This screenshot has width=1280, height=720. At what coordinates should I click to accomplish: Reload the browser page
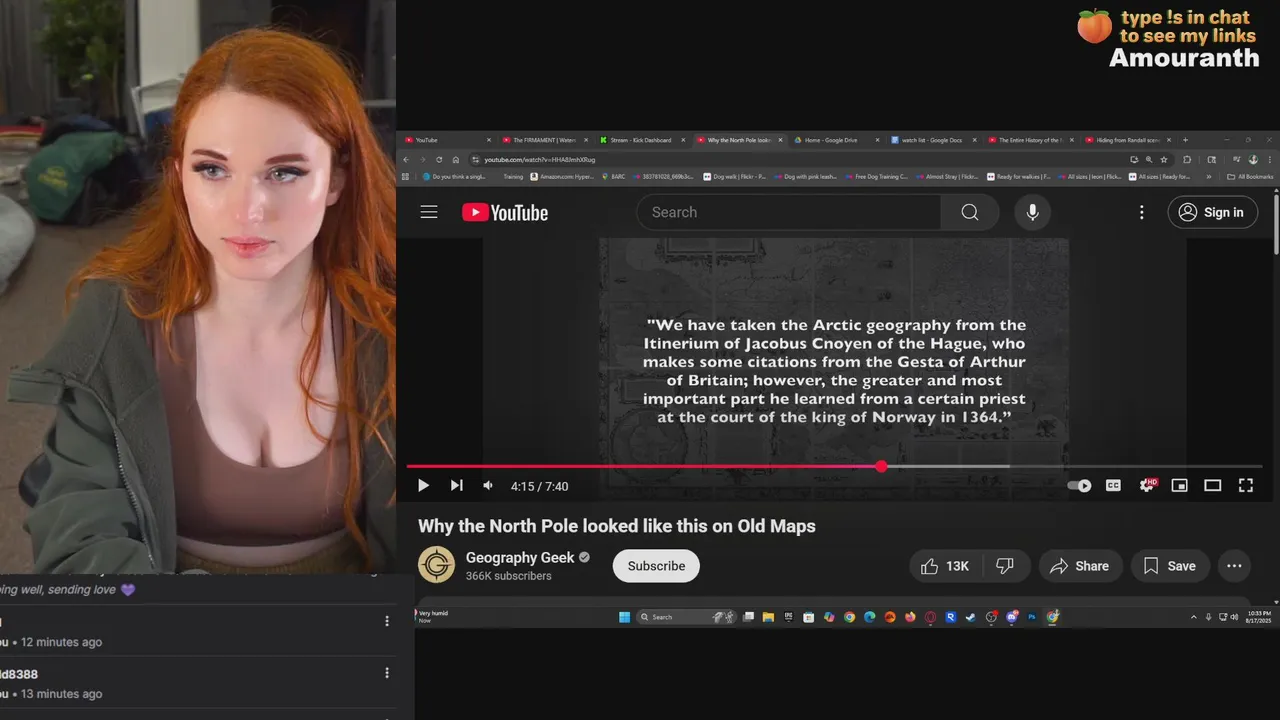[439, 160]
